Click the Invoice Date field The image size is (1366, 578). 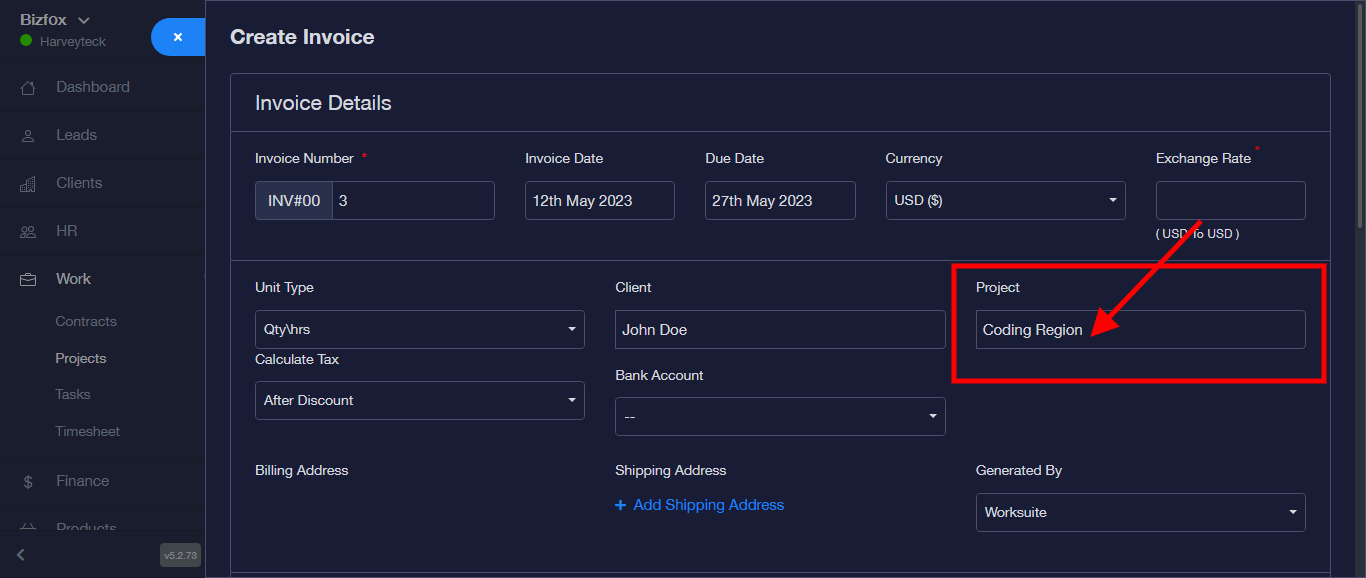click(x=599, y=201)
